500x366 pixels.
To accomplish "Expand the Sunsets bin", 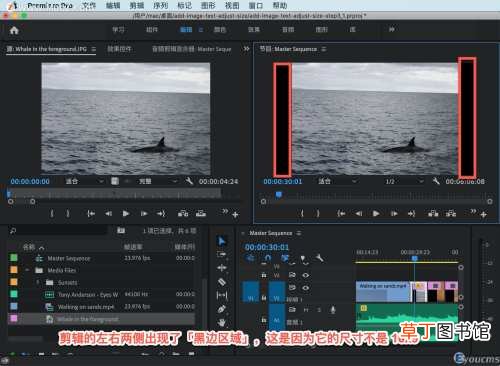I will [x=38, y=282].
